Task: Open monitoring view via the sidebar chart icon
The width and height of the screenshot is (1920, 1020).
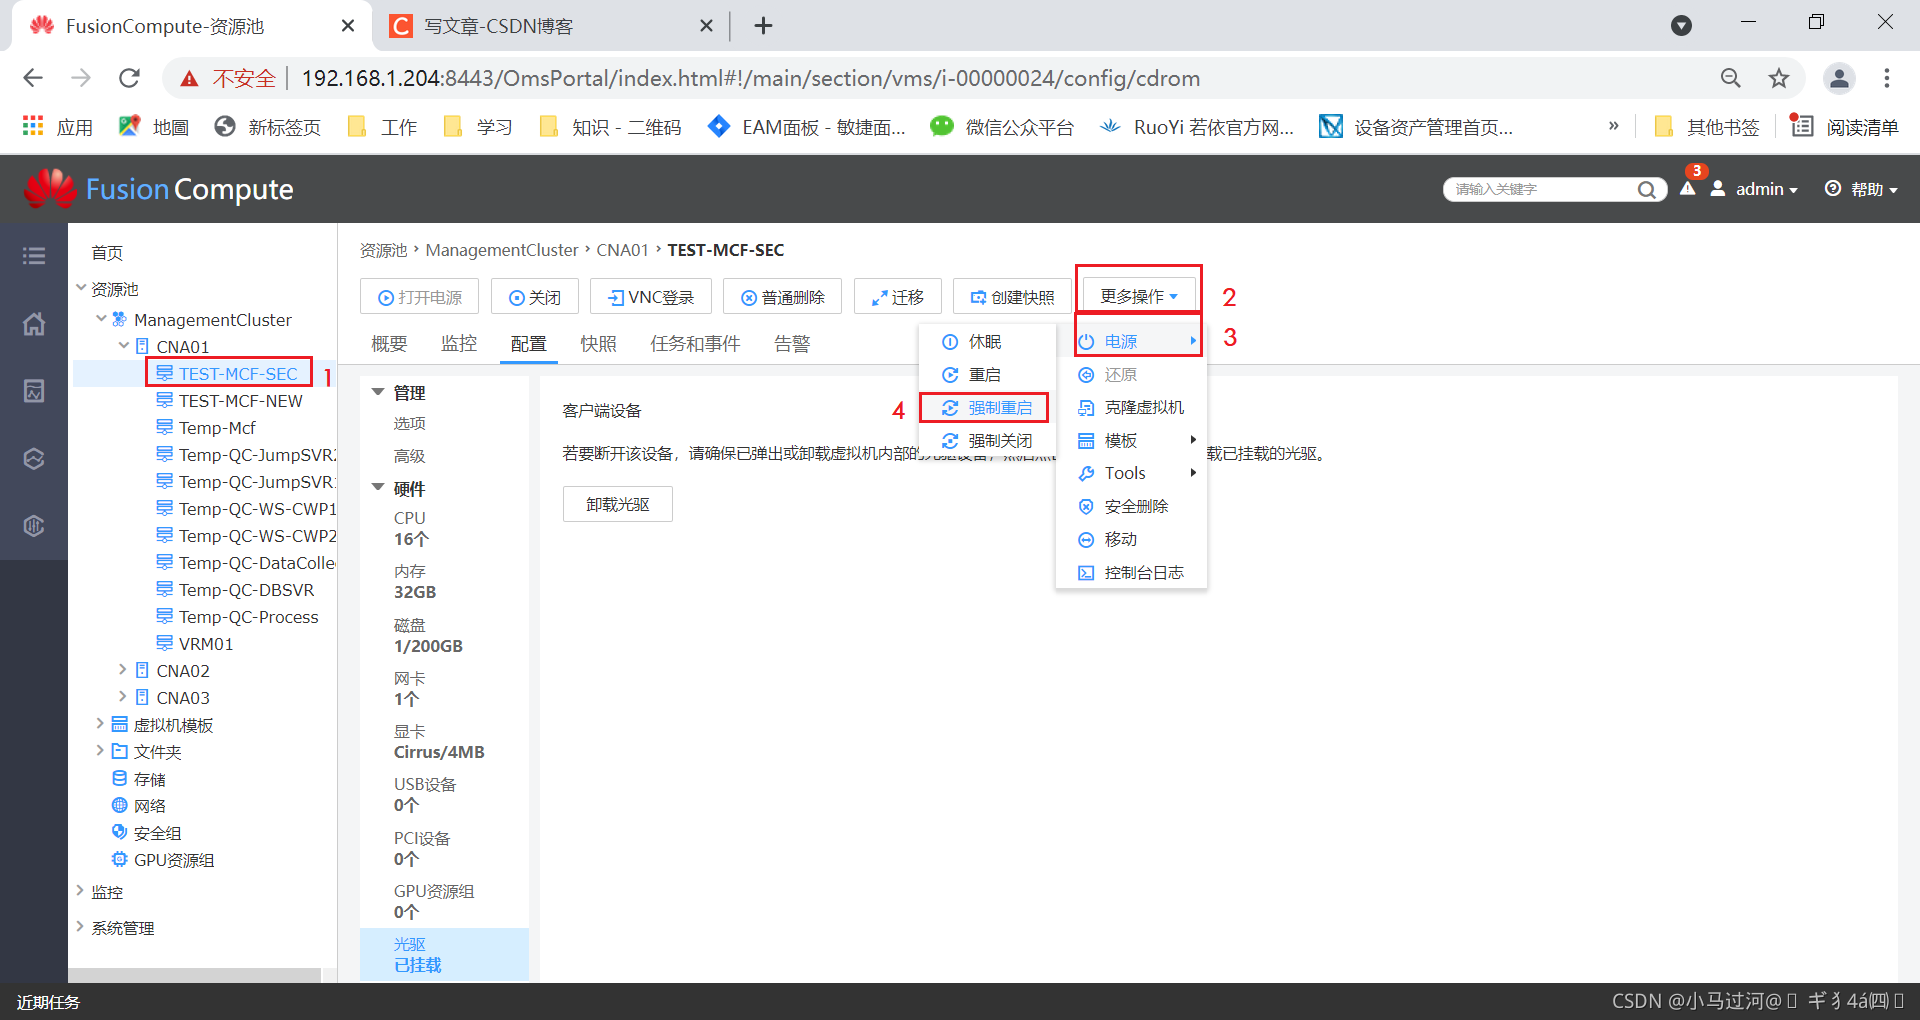Action: pyautogui.click(x=33, y=391)
